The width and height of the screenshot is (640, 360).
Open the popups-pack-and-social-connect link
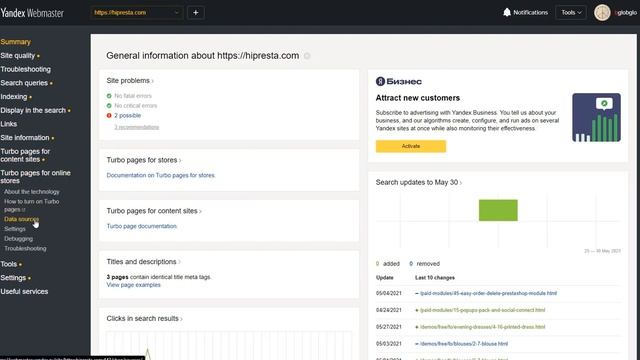coord(482,310)
